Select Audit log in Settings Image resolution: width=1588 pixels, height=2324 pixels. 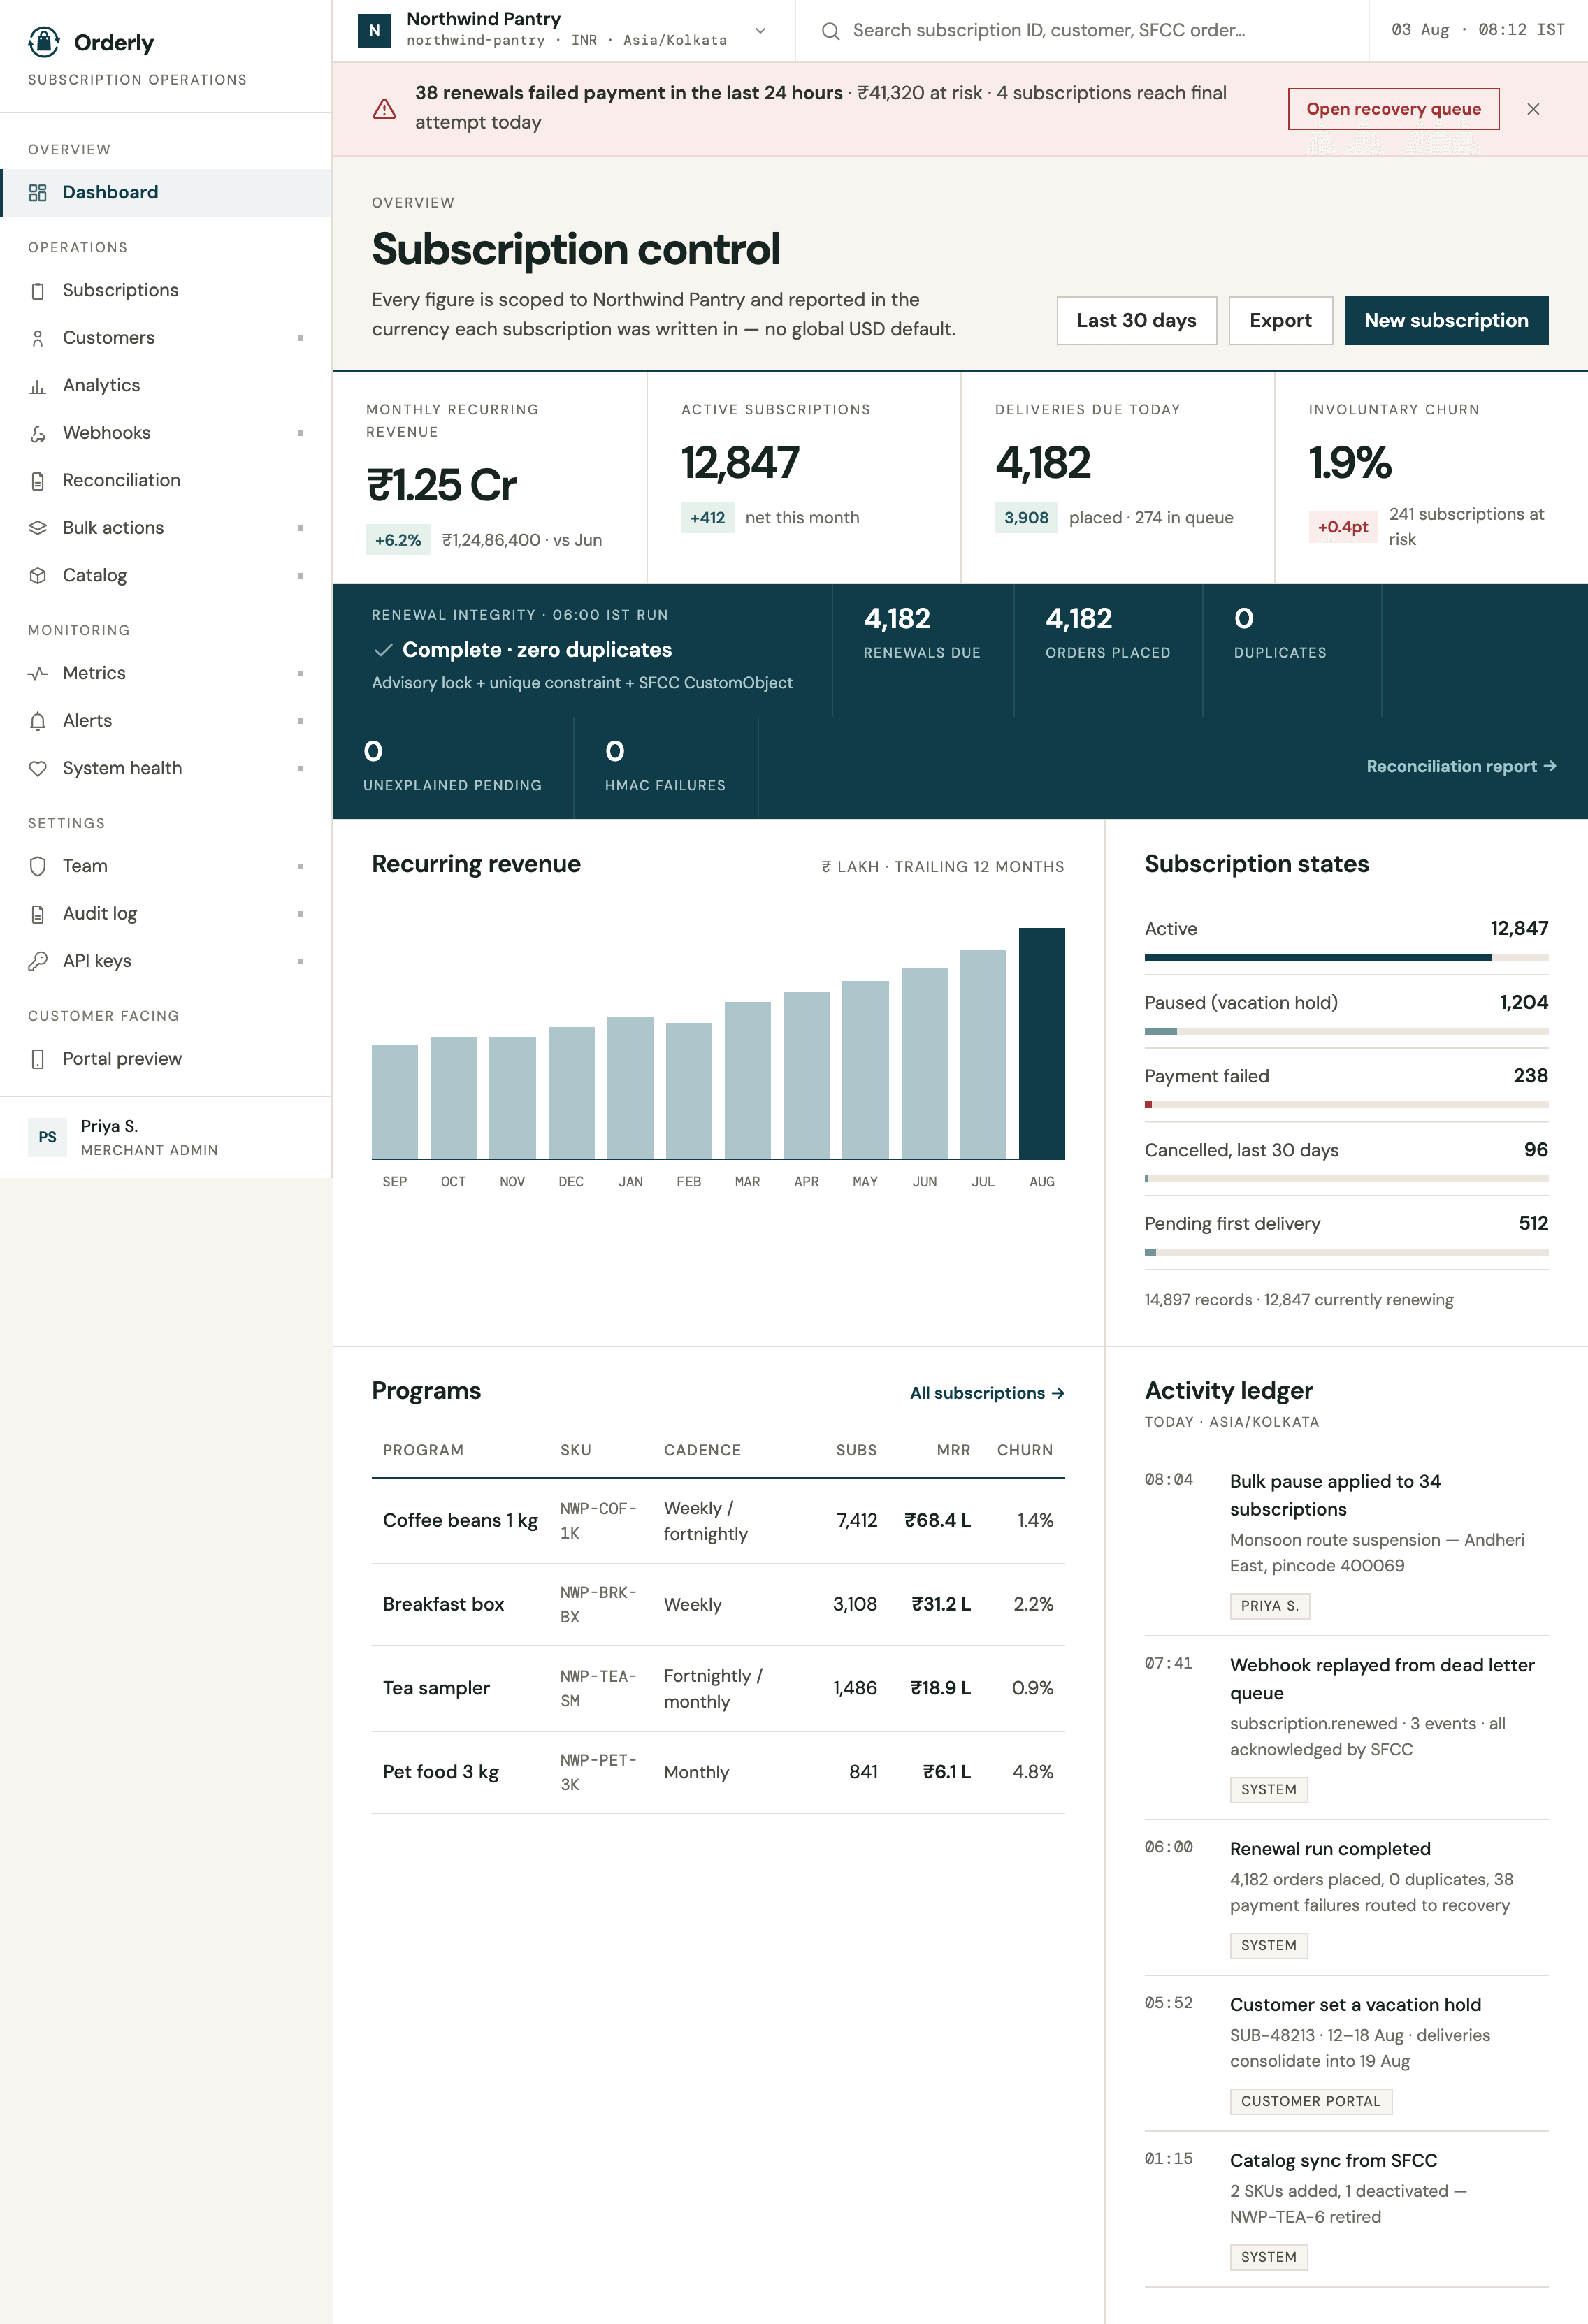pyautogui.click(x=166, y=914)
